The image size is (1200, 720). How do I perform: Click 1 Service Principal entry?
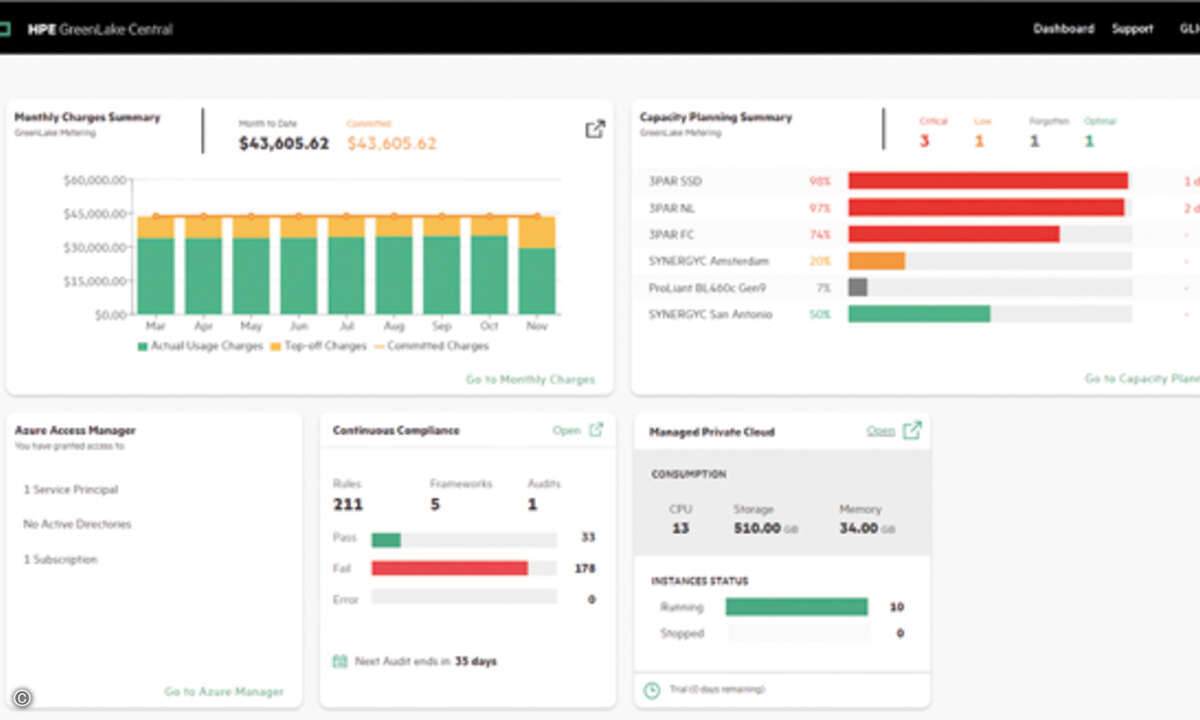[71, 490]
